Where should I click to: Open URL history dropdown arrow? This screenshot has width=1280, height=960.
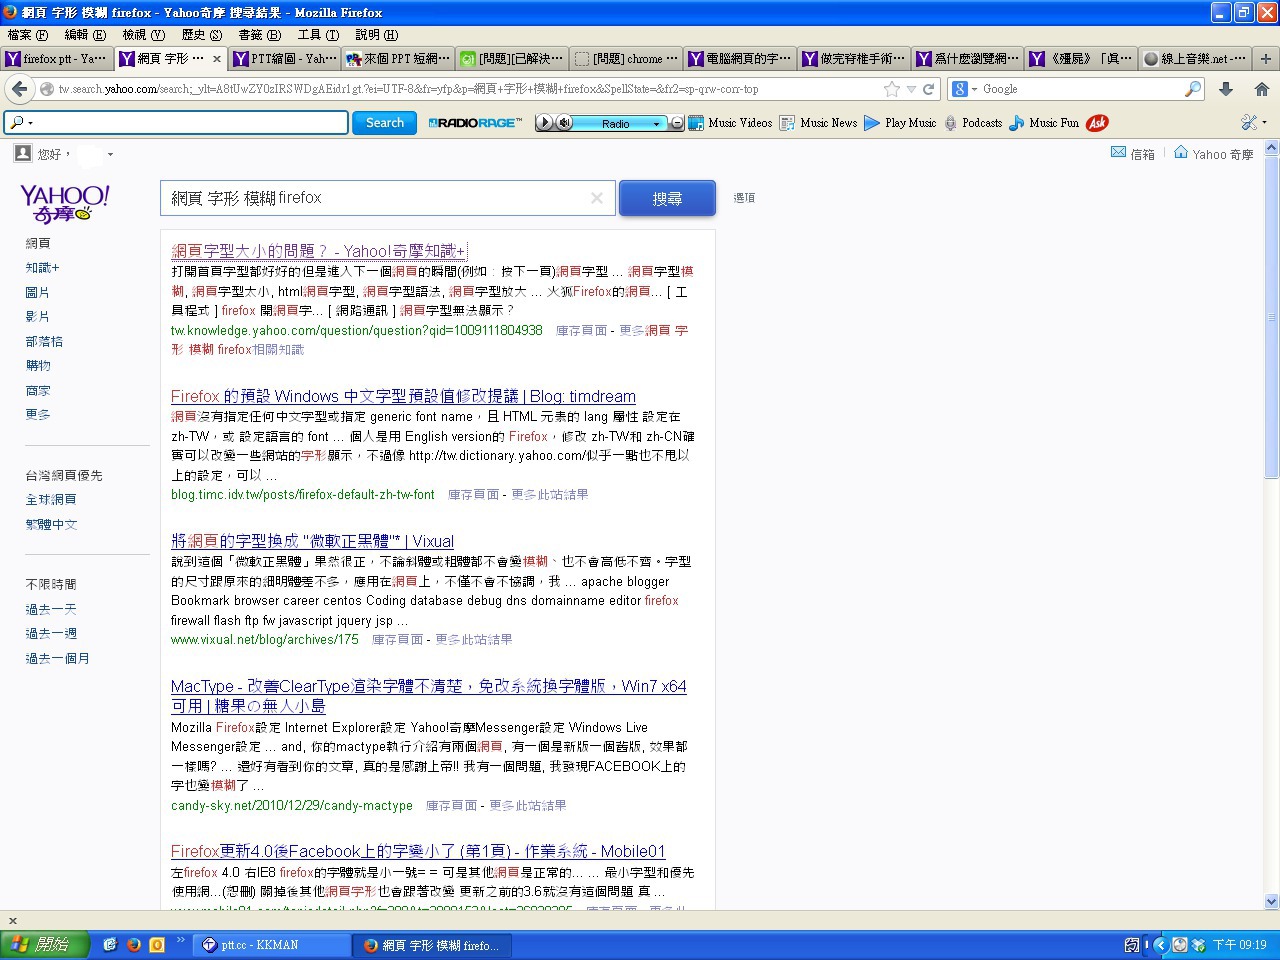911,89
